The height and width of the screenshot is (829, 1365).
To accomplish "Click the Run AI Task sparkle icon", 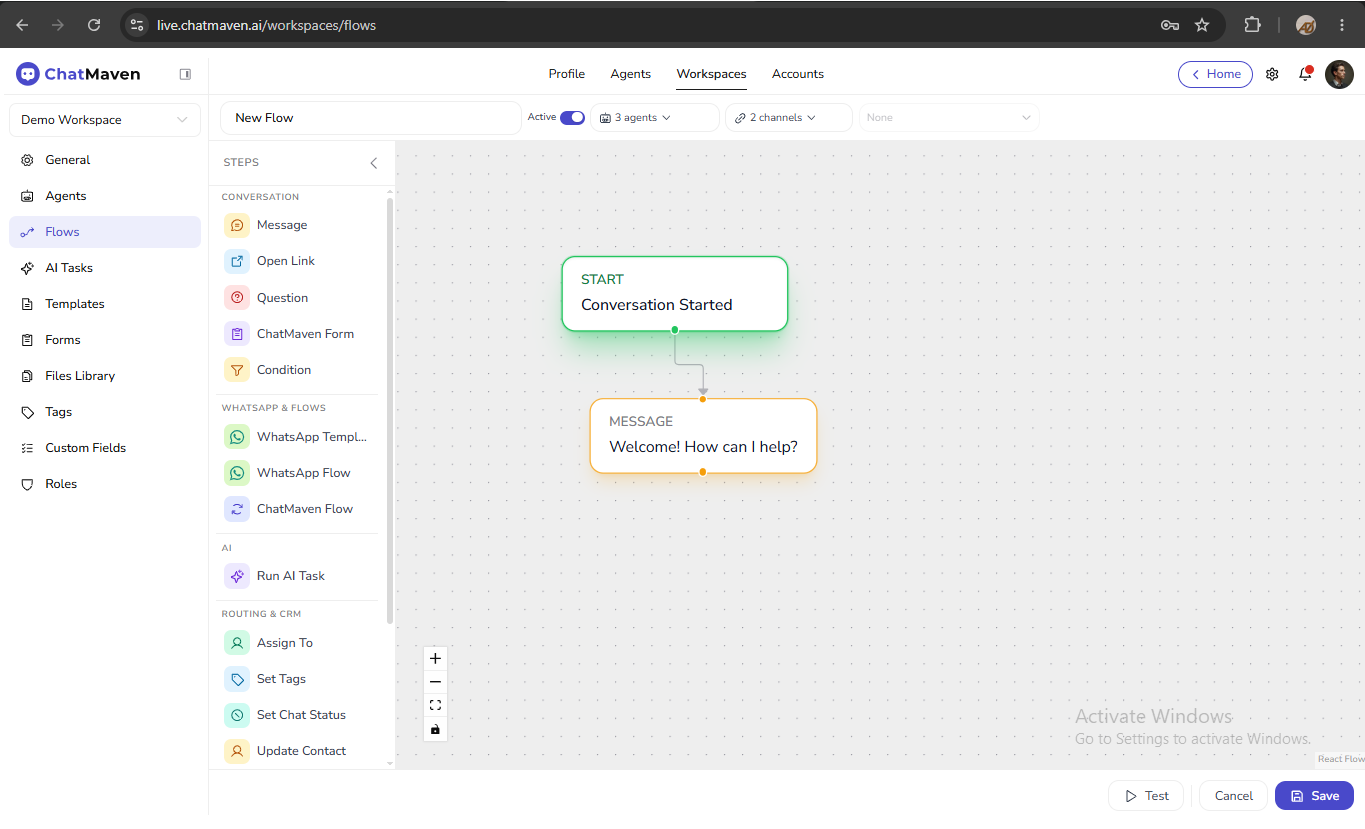I will click(237, 576).
